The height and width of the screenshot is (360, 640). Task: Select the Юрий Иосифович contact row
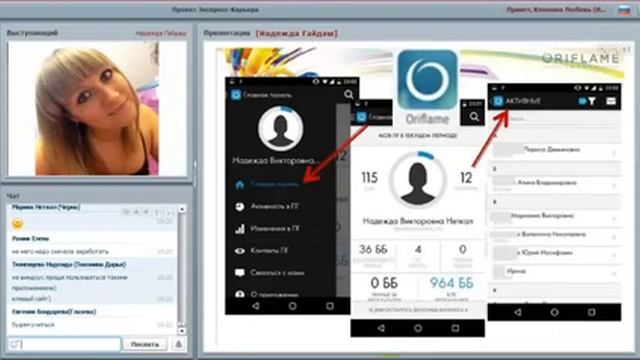click(555, 253)
